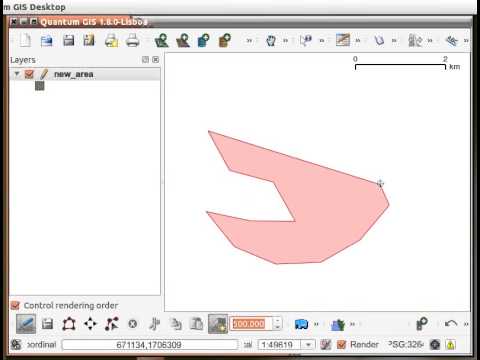Increase the tolerance value stepper

pos(277,320)
